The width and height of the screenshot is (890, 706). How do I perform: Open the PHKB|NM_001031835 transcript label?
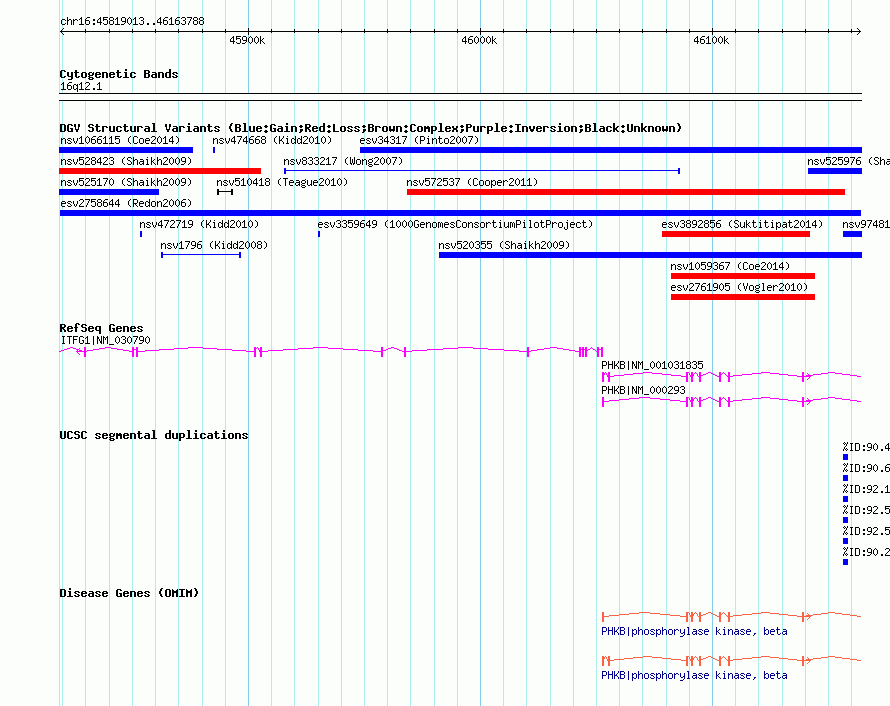point(652,365)
